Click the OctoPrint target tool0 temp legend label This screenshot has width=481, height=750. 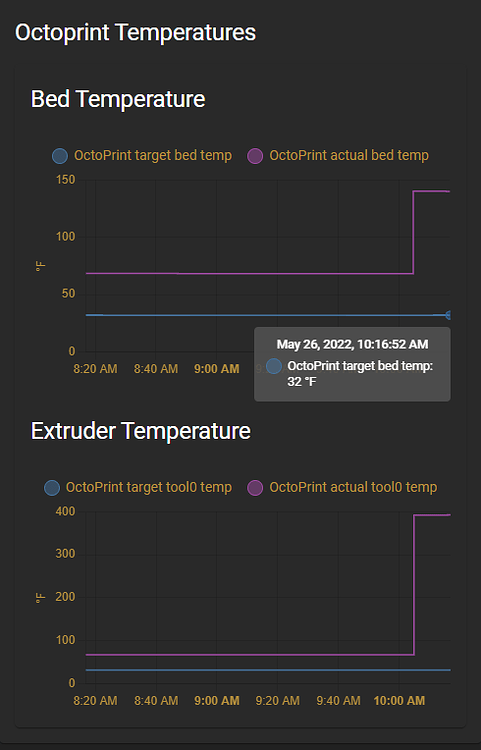(149, 487)
